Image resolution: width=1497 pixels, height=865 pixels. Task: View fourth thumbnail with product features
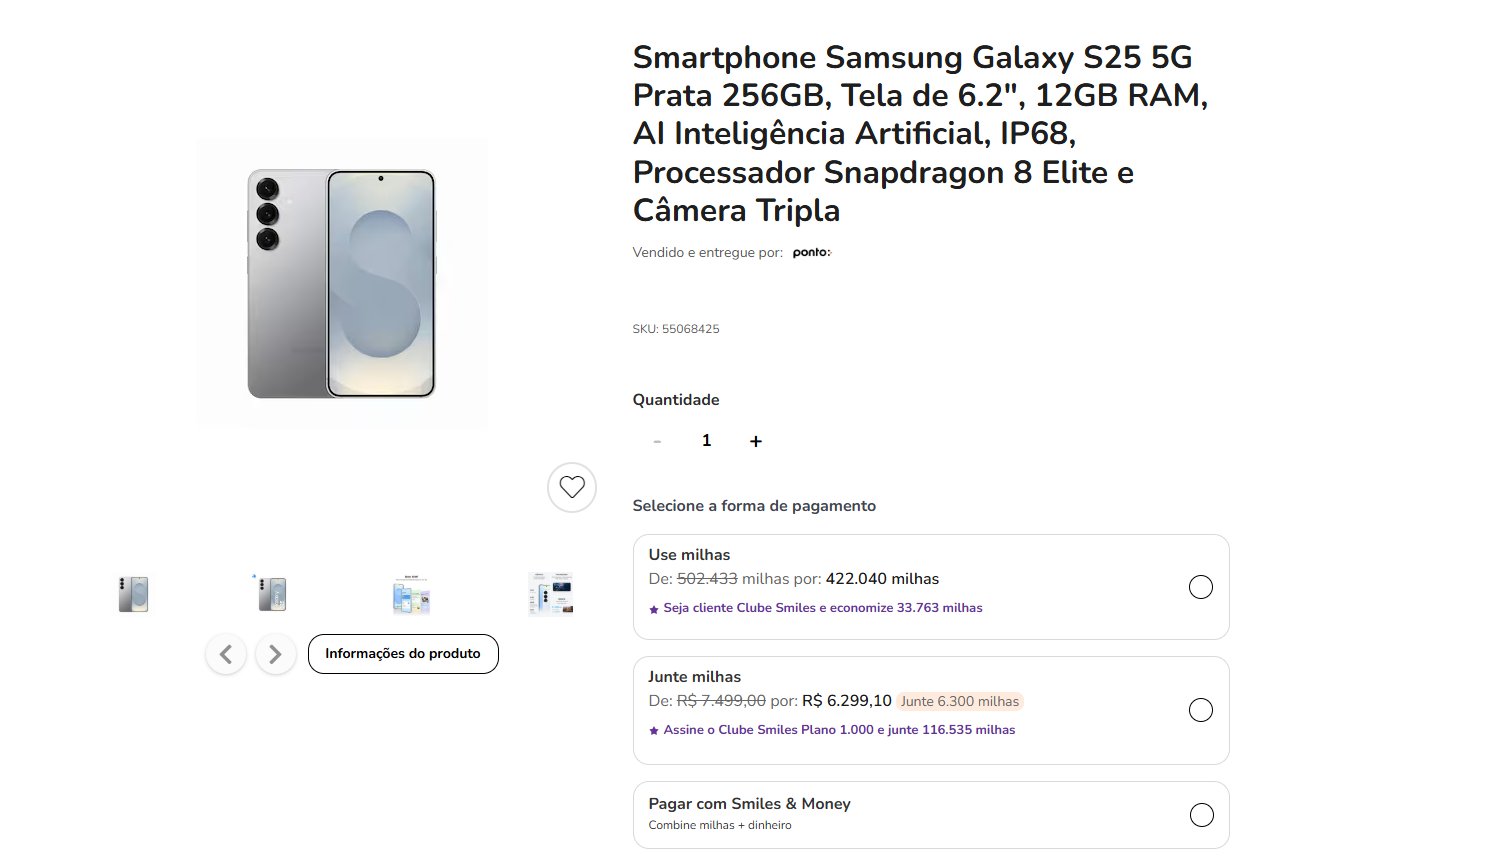551,594
